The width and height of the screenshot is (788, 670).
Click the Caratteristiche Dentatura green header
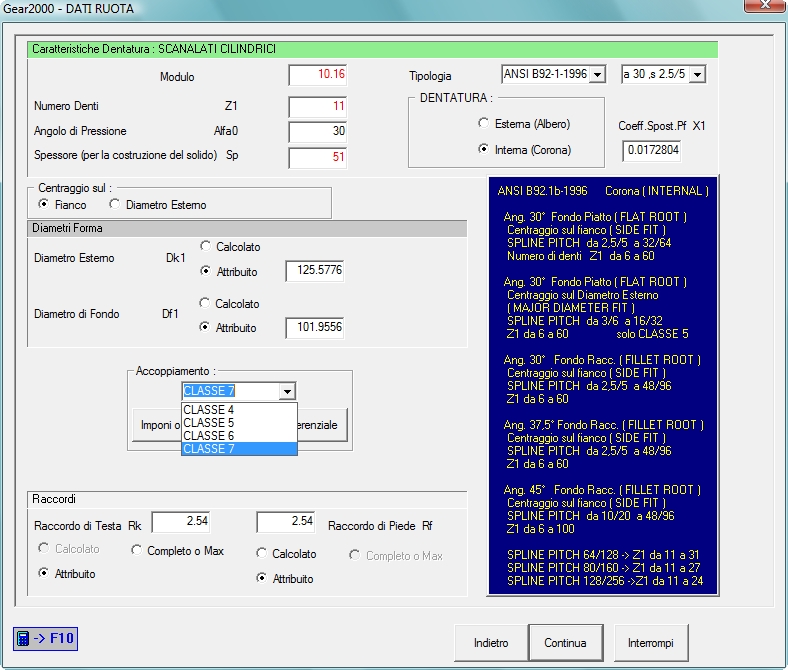coord(372,49)
